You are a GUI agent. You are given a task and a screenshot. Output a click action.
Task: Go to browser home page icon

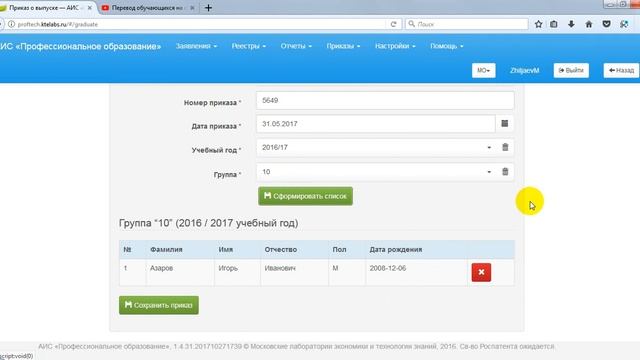click(589, 24)
